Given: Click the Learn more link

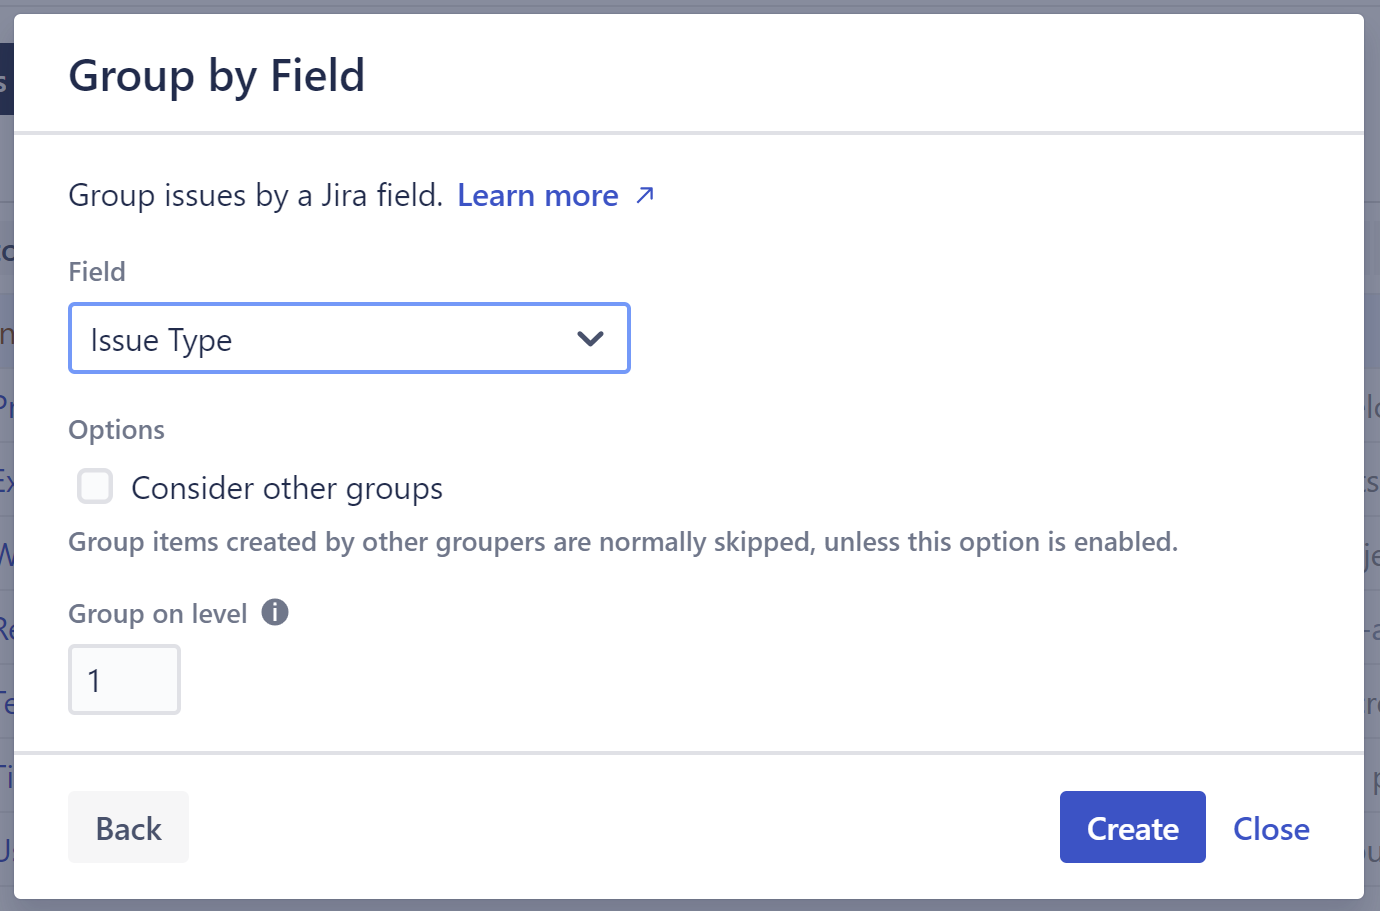Looking at the screenshot, I should click(x=537, y=195).
